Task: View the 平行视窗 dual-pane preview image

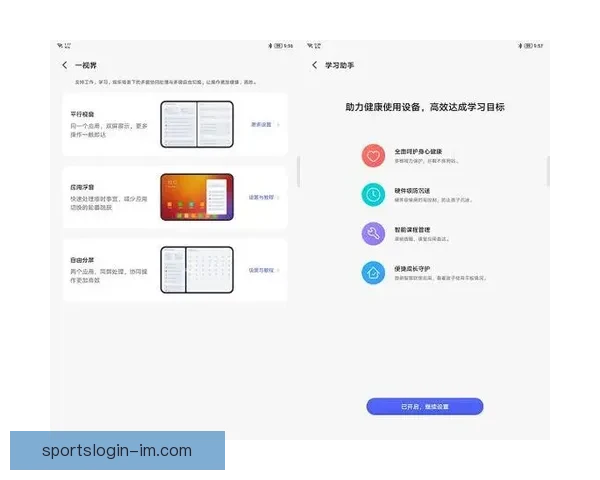Action: tap(197, 124)
